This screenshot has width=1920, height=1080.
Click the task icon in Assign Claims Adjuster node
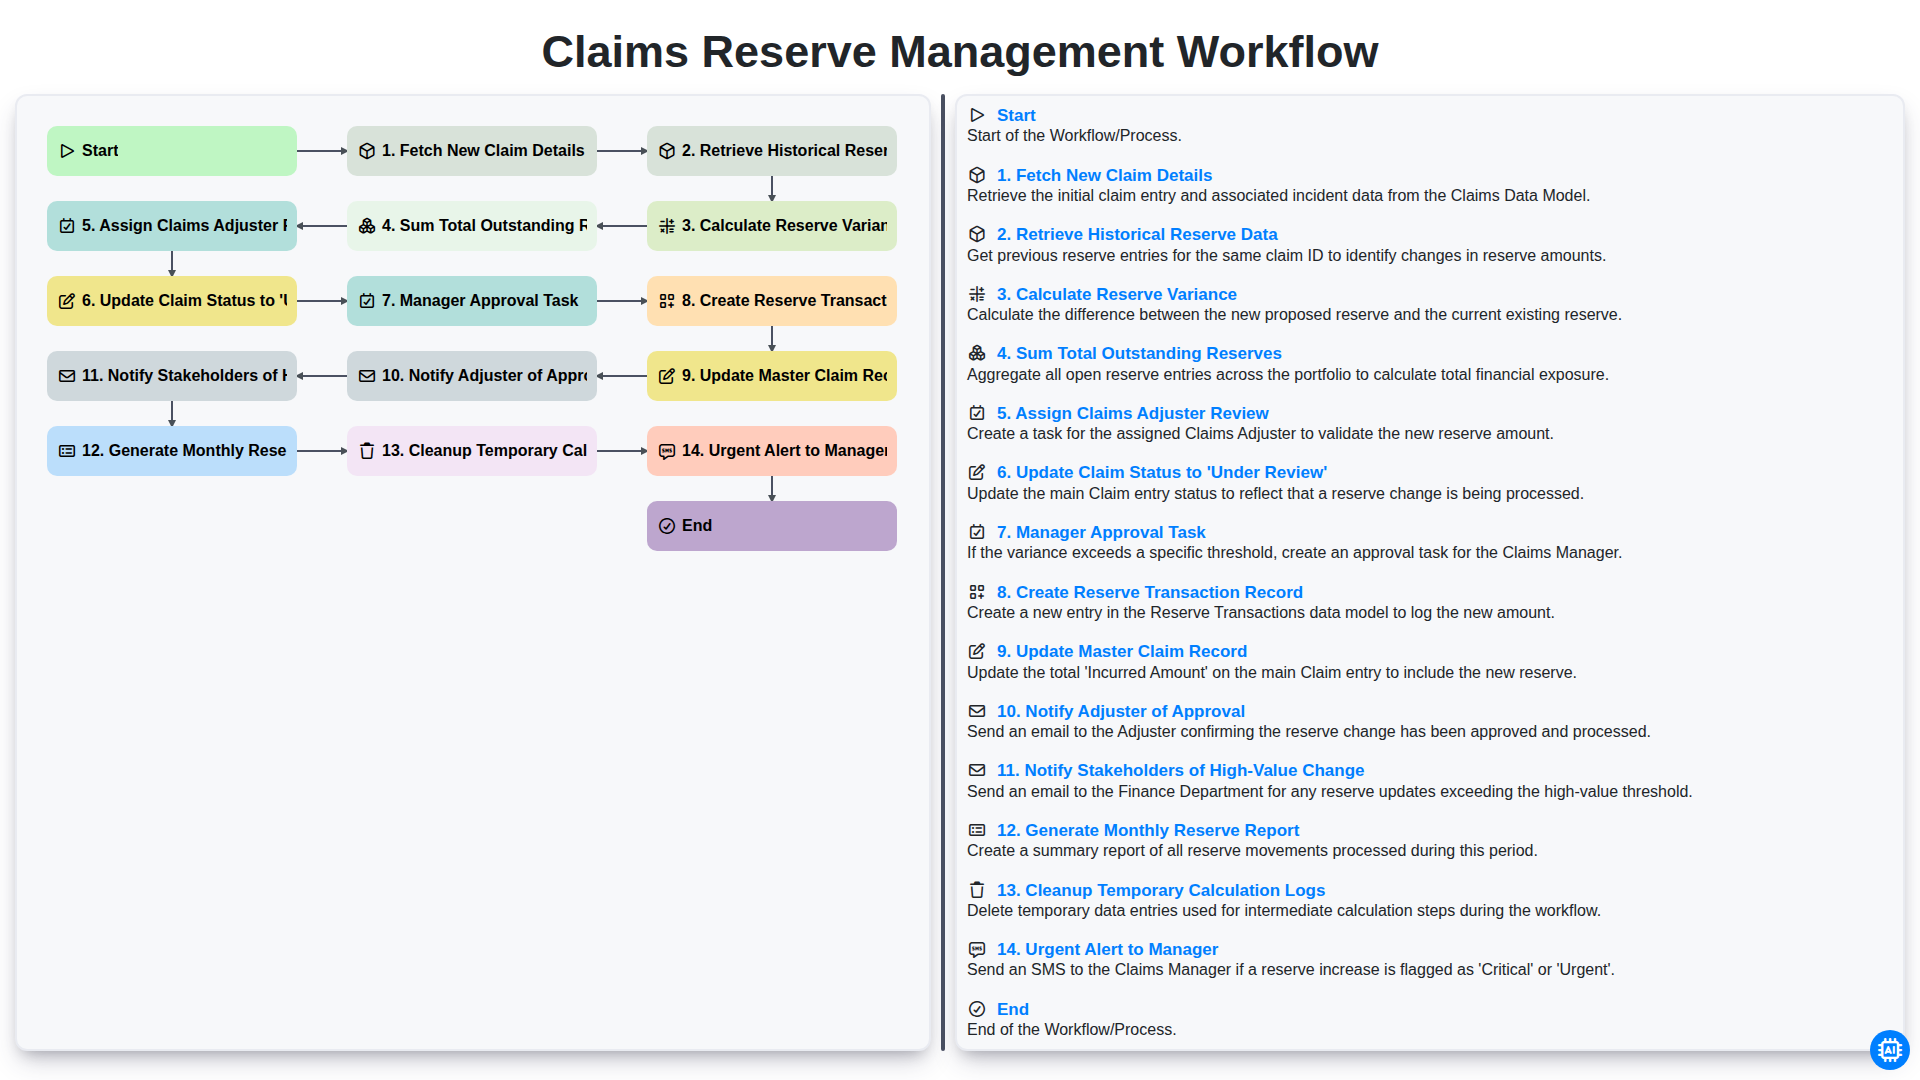67,226
